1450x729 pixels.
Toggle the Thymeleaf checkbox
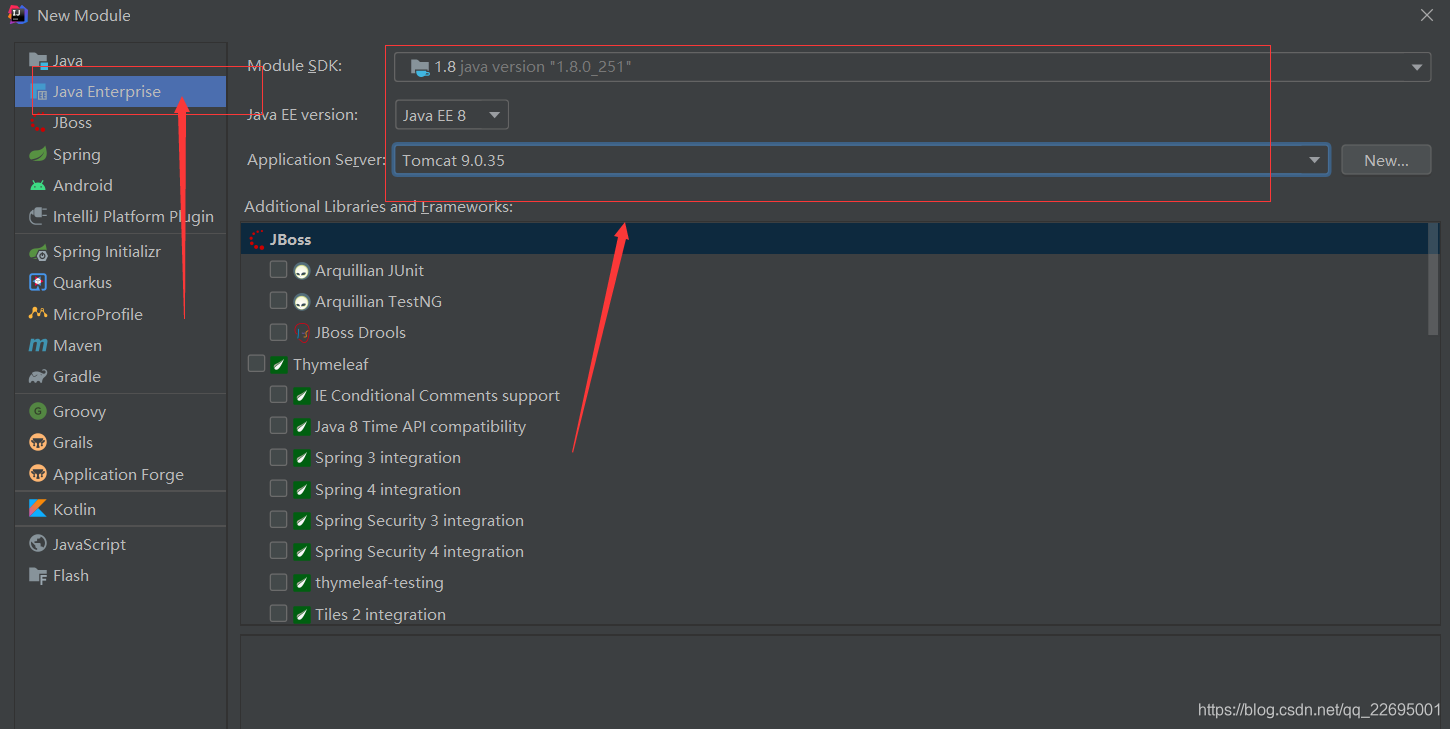[x=257, y=364]
